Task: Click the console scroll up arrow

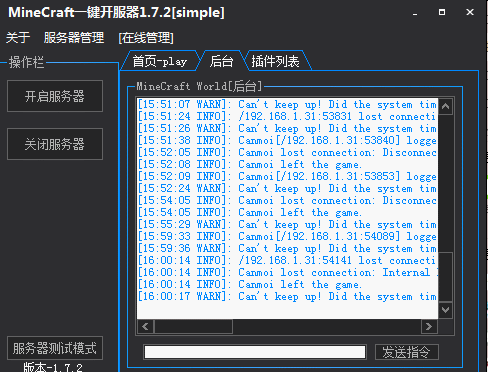Action: point(446,107)
